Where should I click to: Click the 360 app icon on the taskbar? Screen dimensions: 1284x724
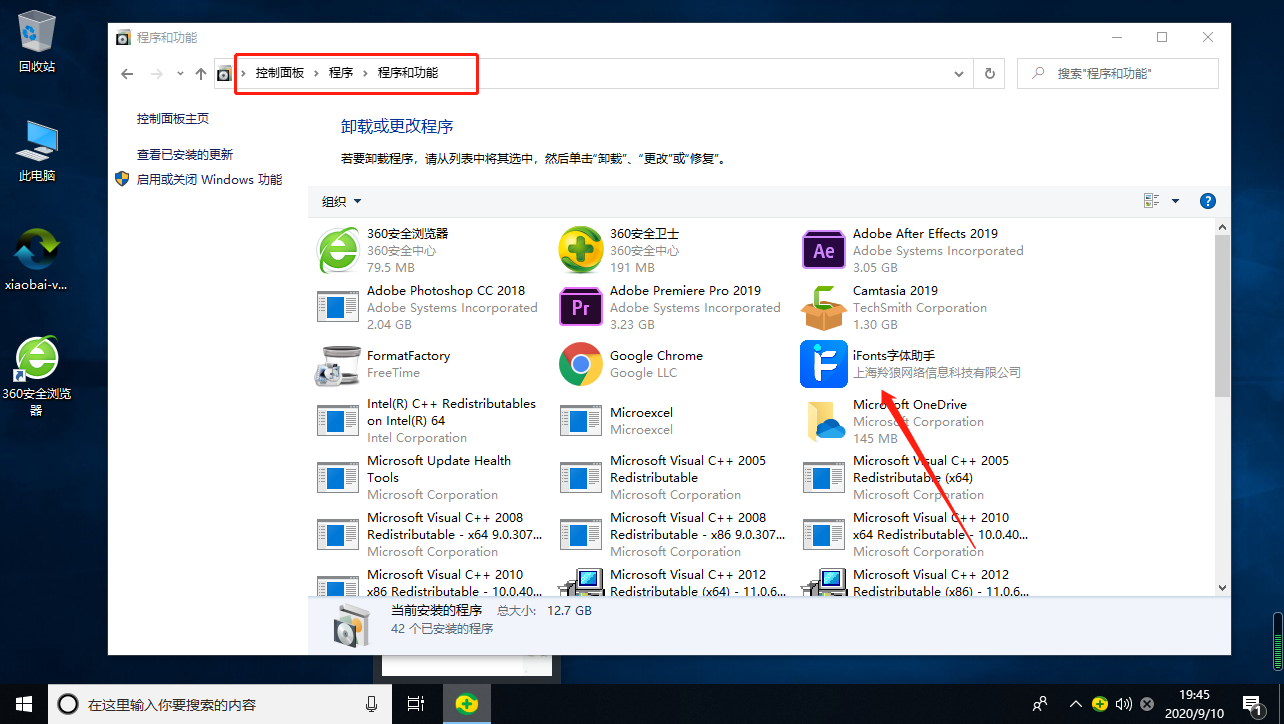(x=466, y=704)
